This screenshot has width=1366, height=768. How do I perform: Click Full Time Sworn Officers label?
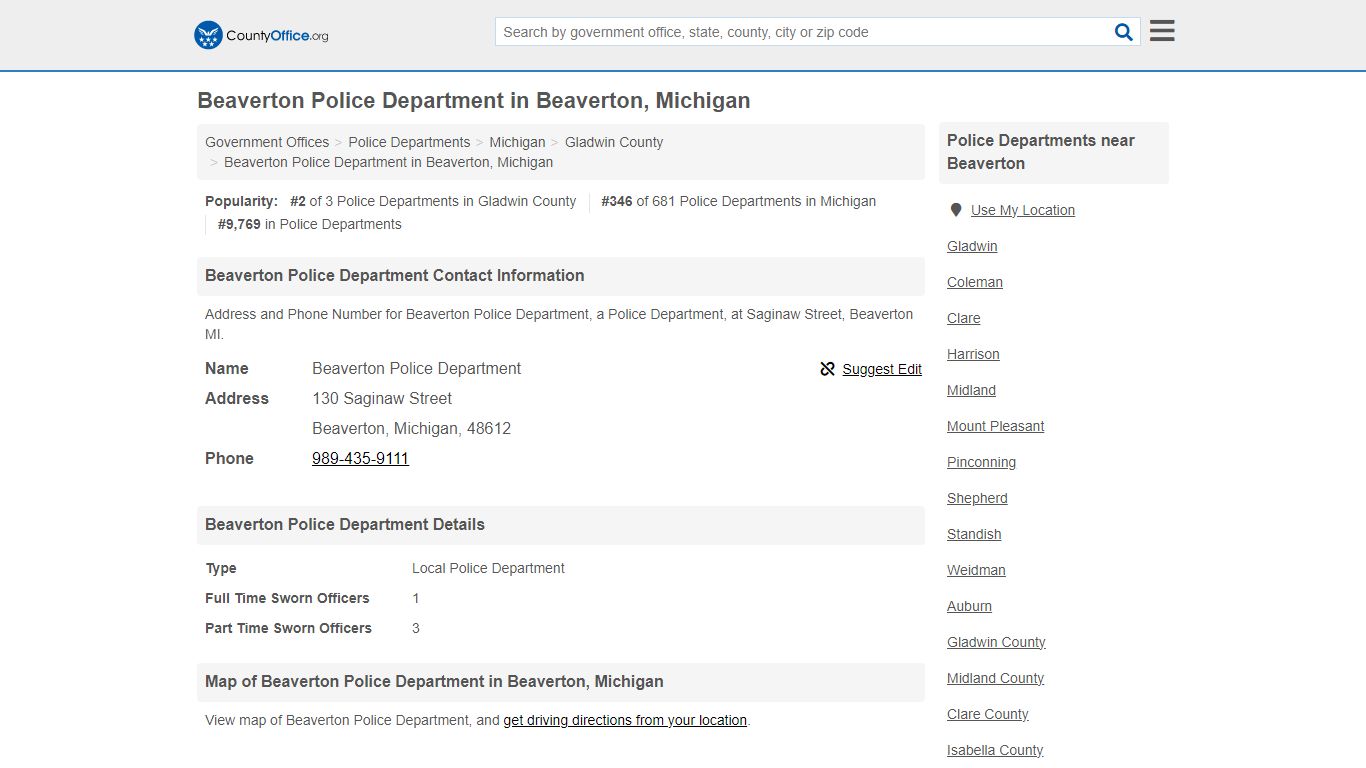pyautogui.click(x=287, y=598)
